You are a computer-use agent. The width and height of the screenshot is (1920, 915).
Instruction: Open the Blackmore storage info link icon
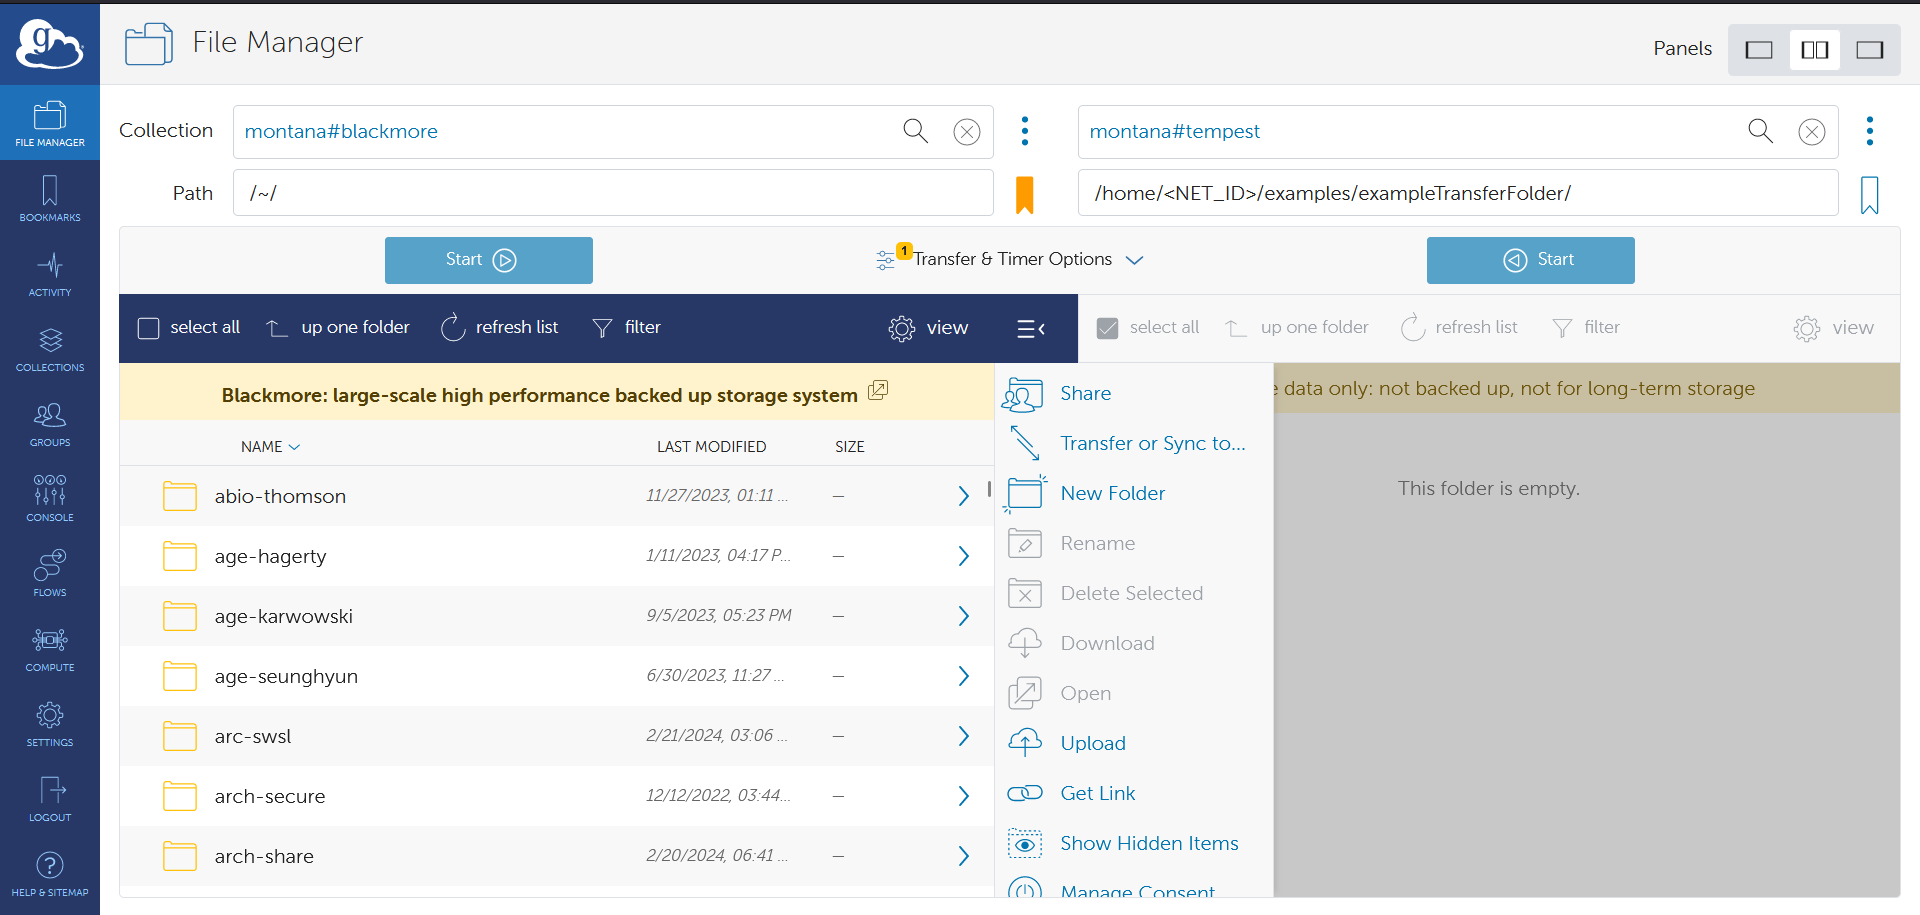click(x=878, y=391)
